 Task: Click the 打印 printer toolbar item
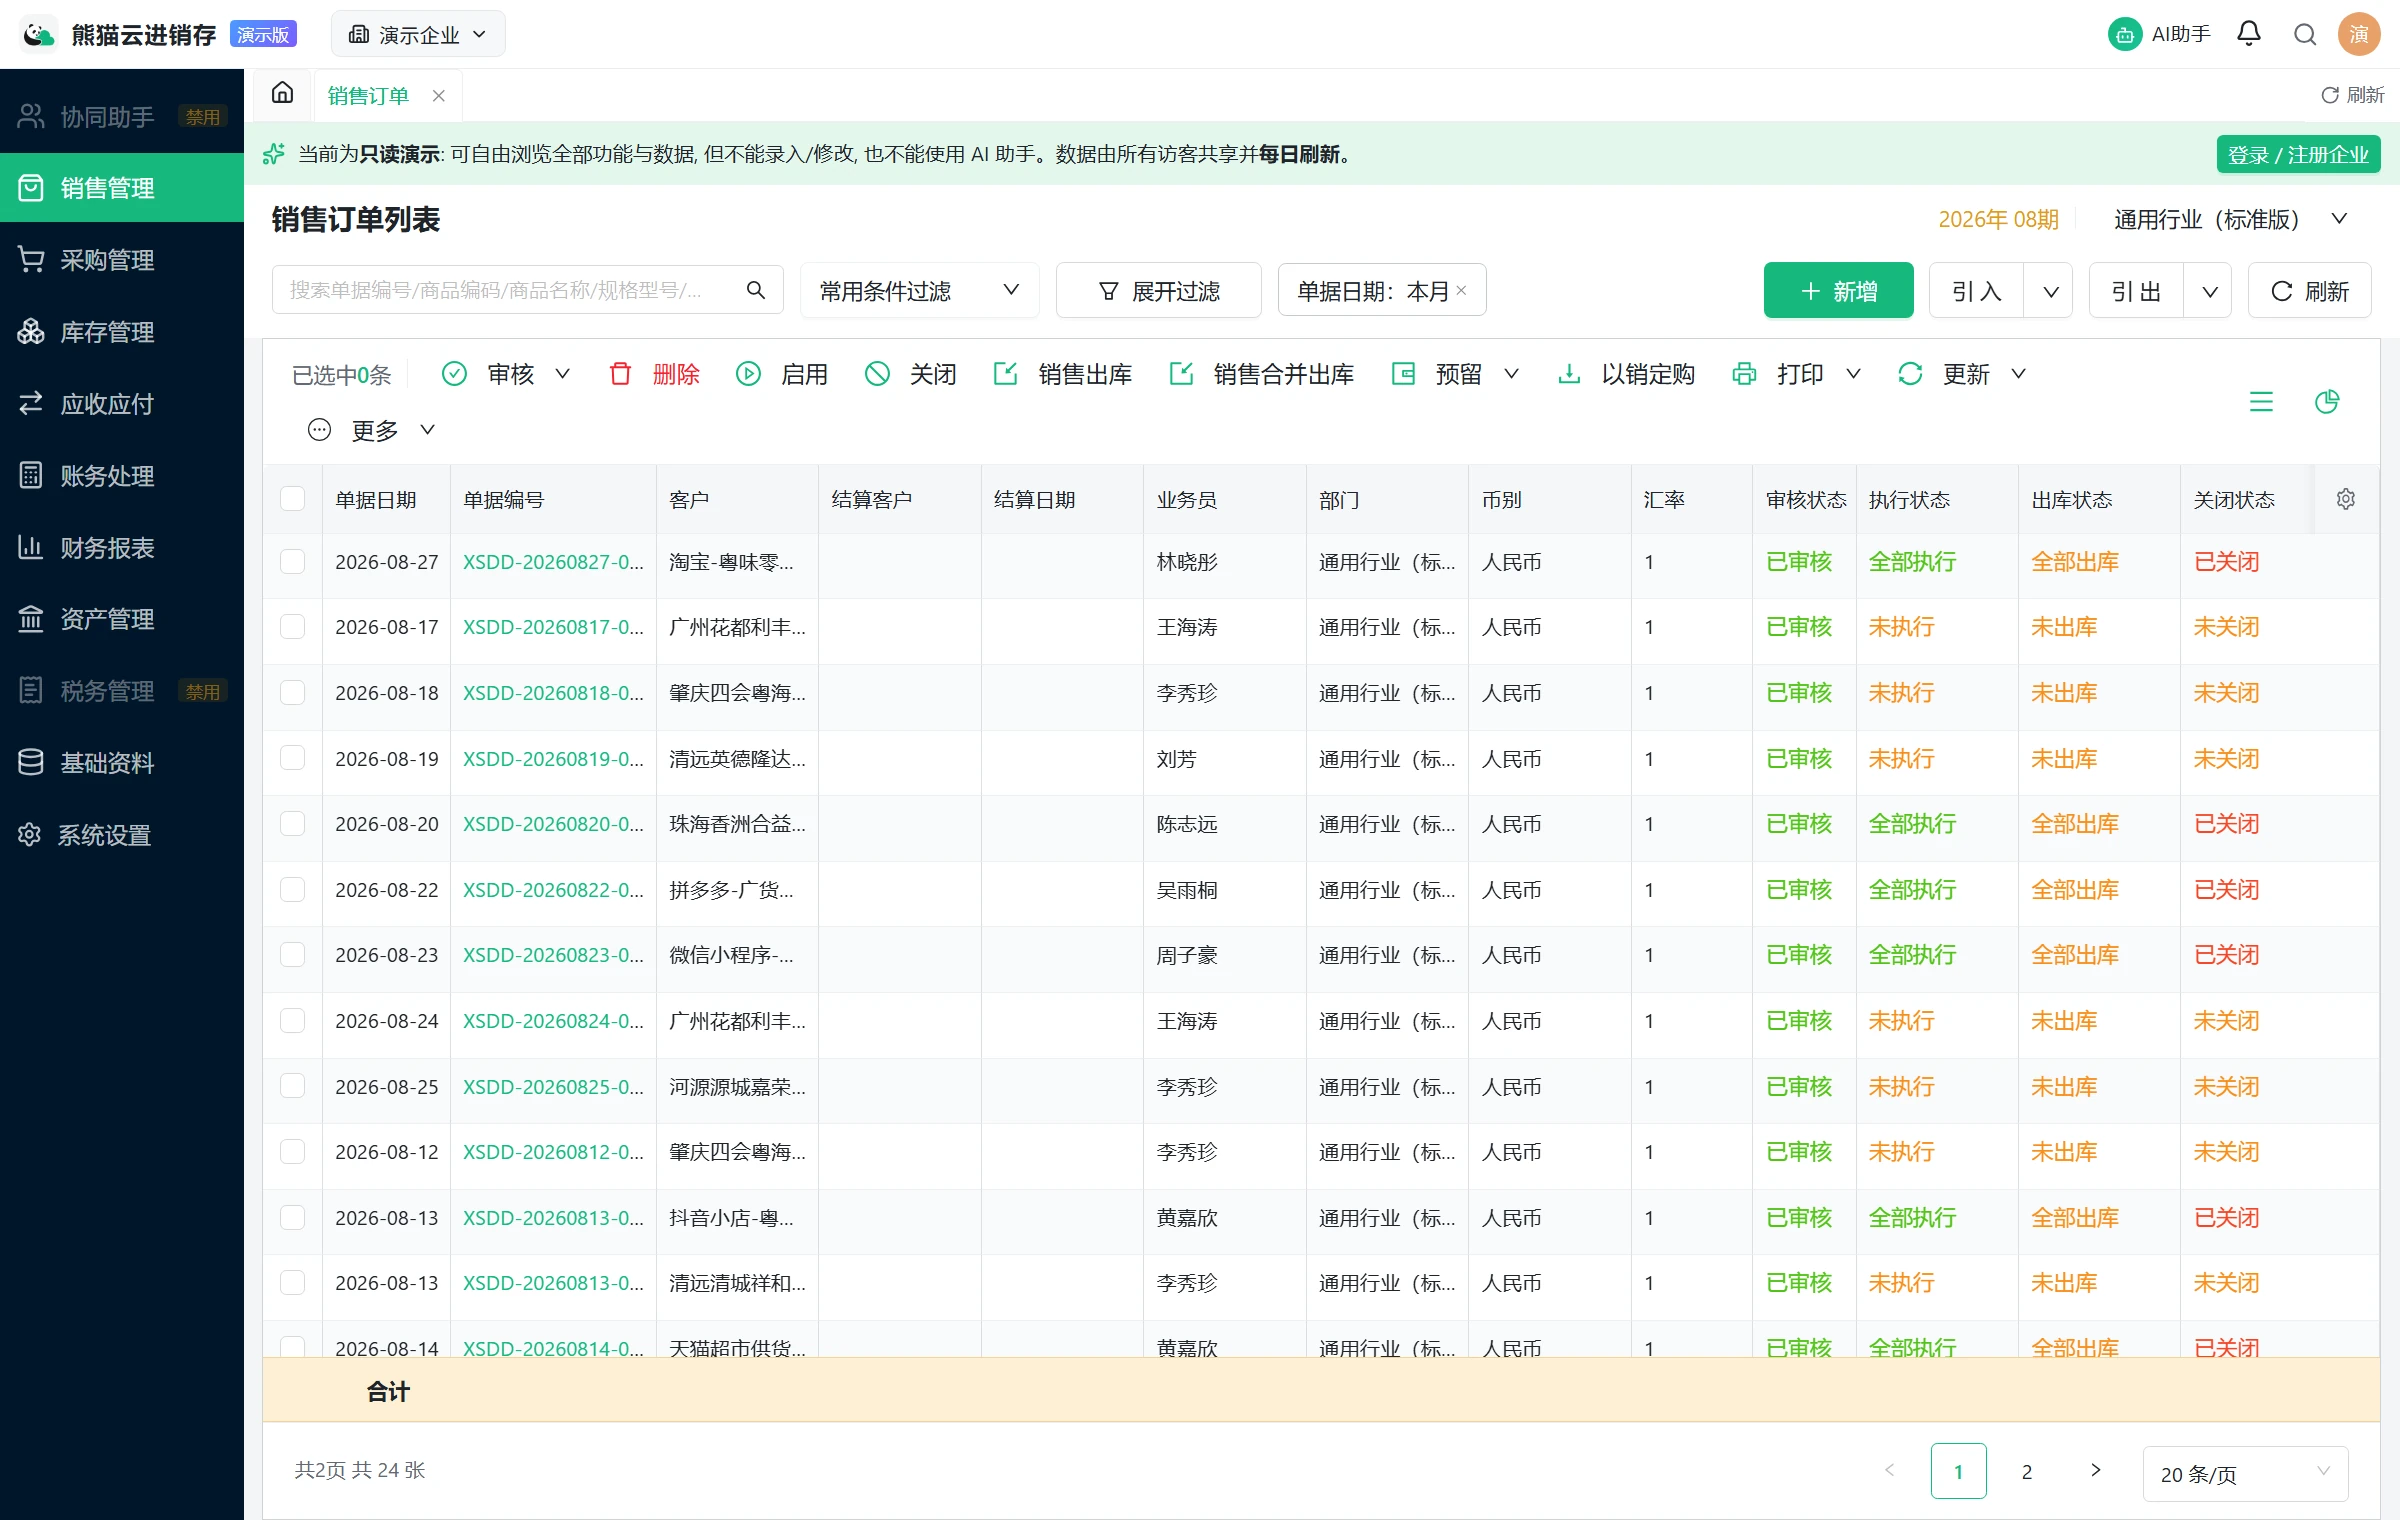coord(1796,374)
